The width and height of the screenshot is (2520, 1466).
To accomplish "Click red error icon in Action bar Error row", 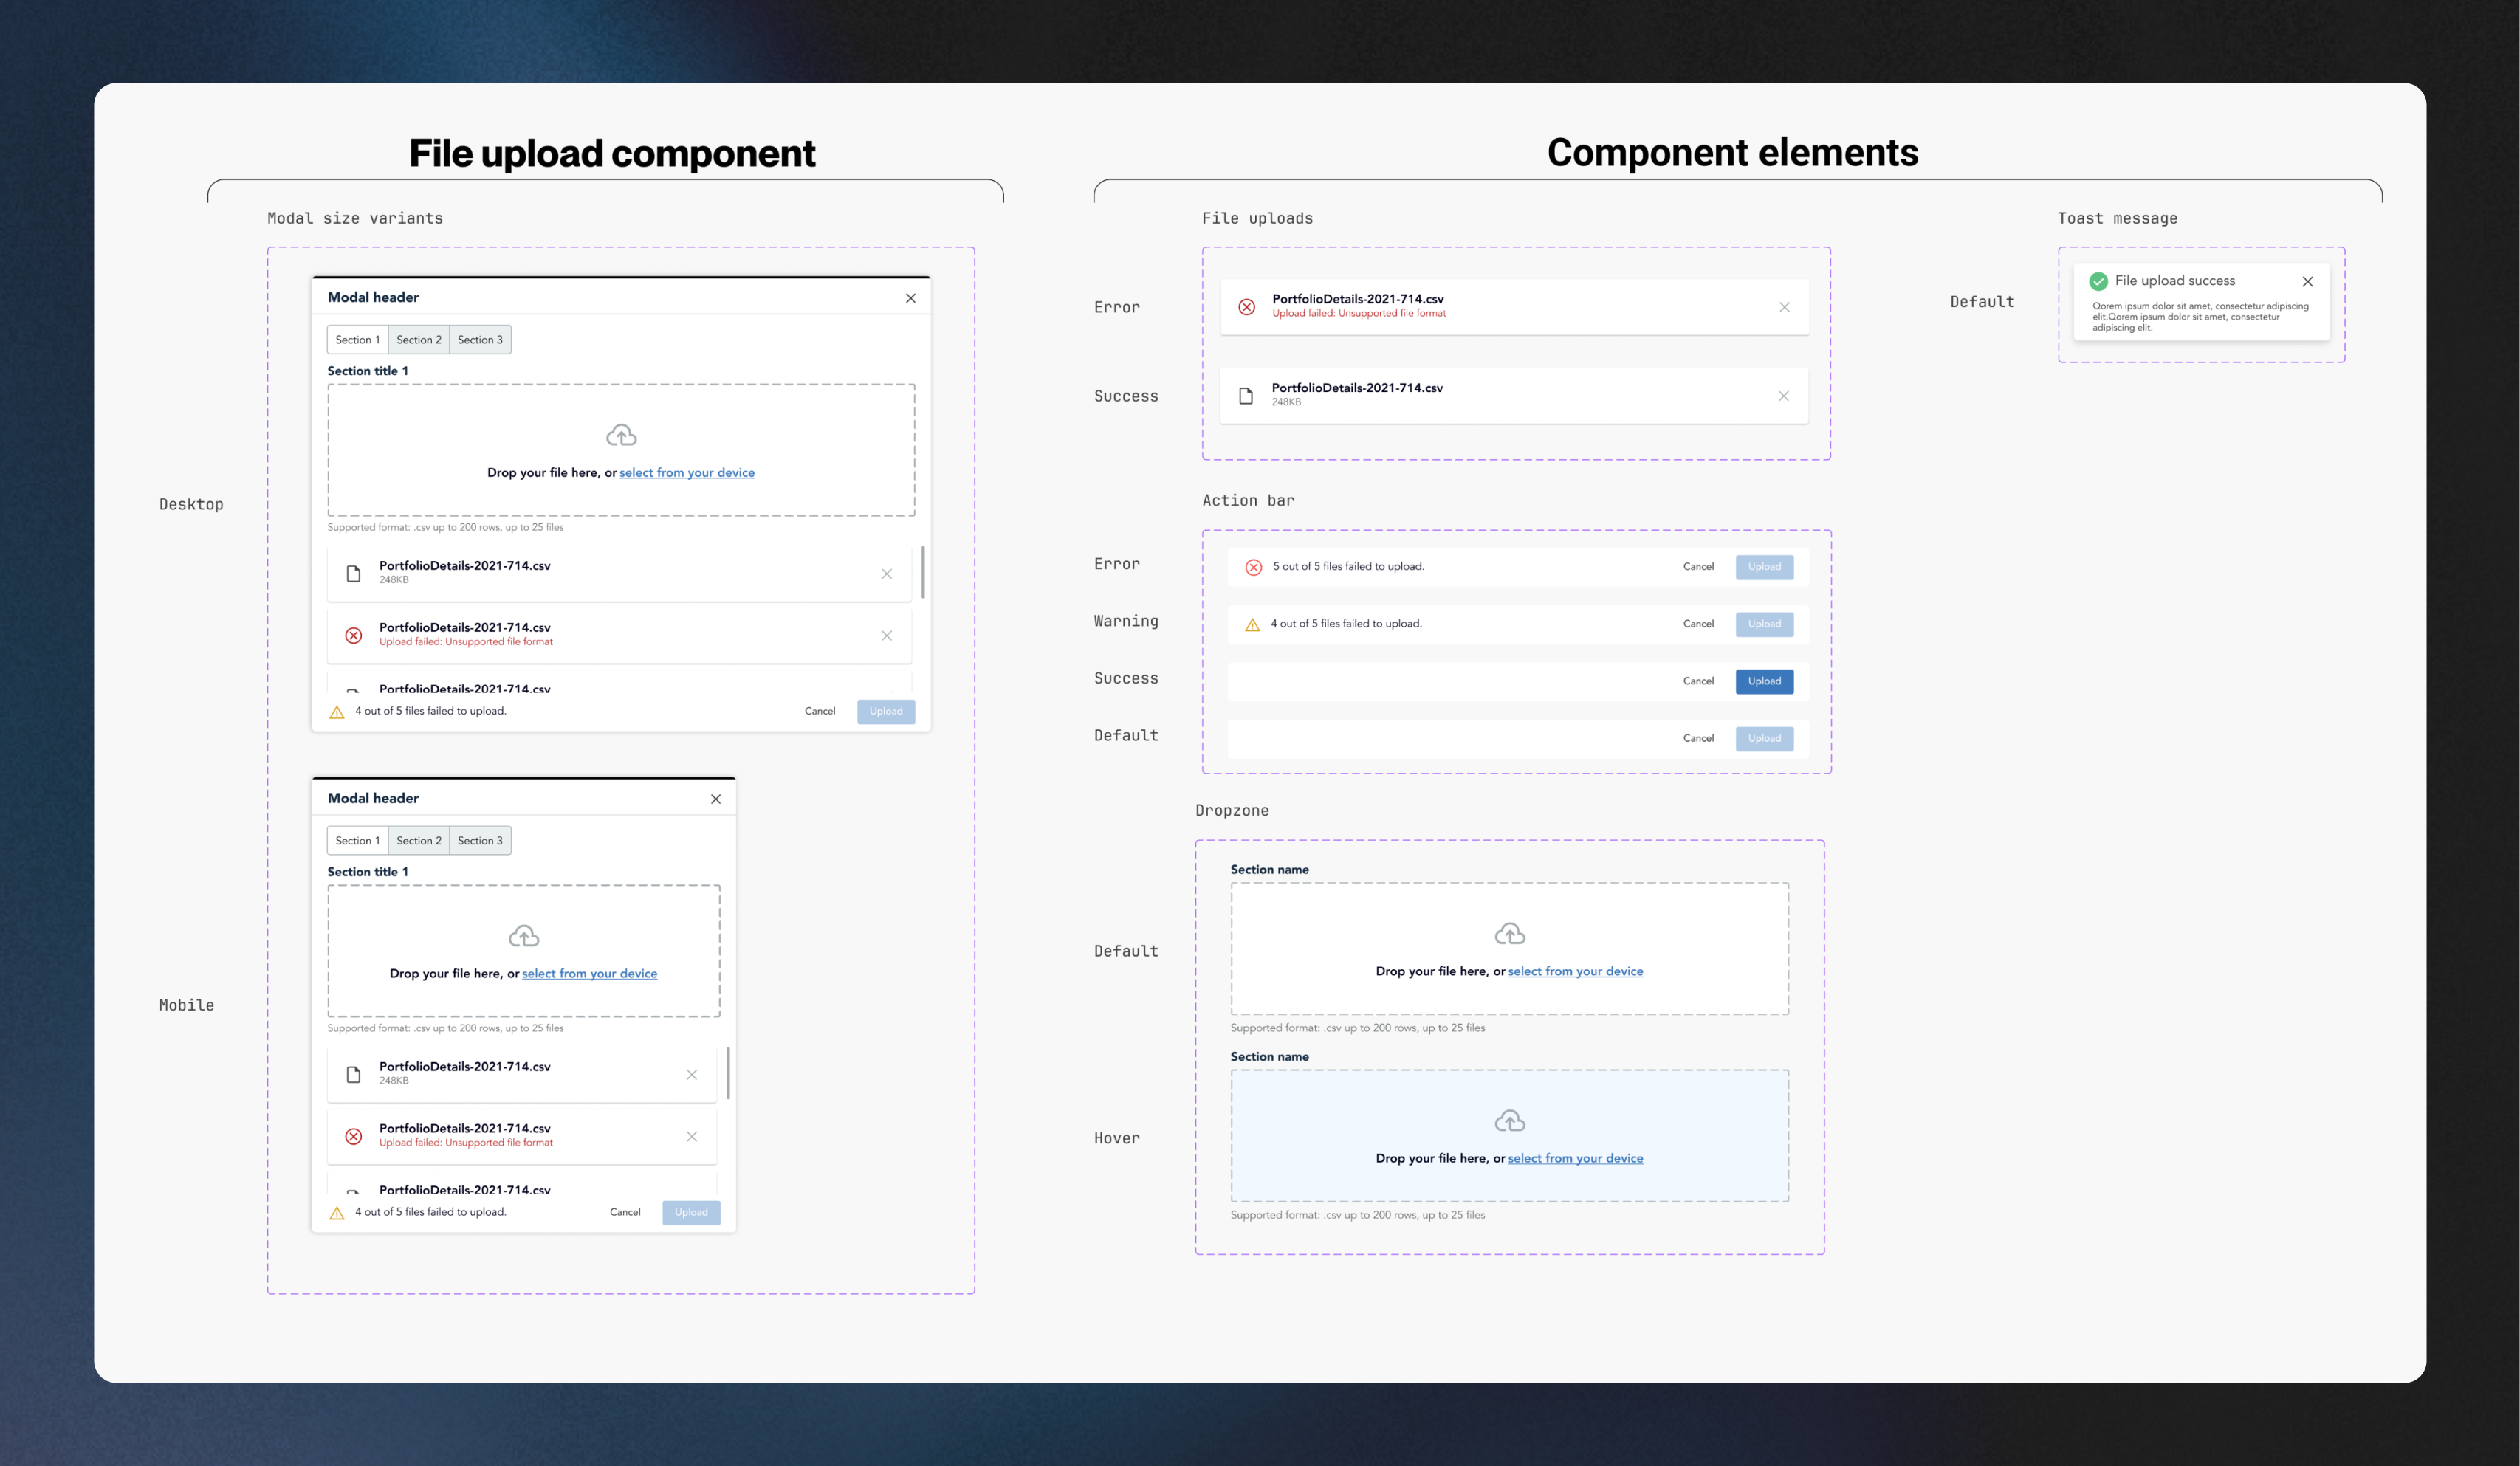I will click(x=1253, y=567).
